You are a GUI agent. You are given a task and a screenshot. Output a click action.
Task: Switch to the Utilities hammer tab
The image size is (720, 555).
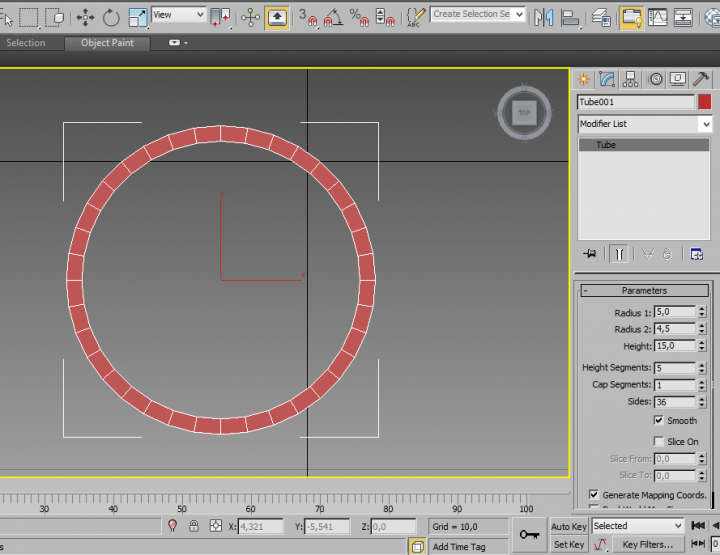click(x=703, y=79)
